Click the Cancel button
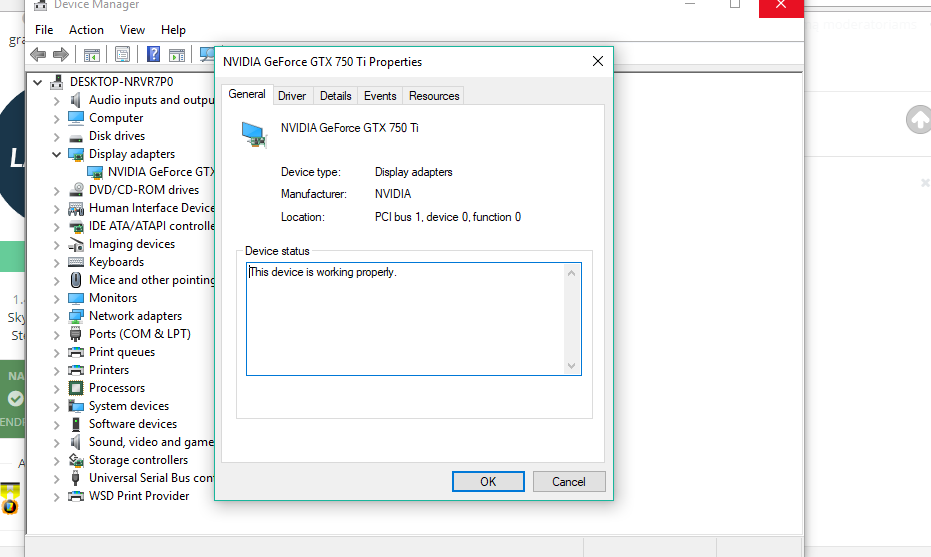Viewport: 931px width, 557px height. click(569, 482)
